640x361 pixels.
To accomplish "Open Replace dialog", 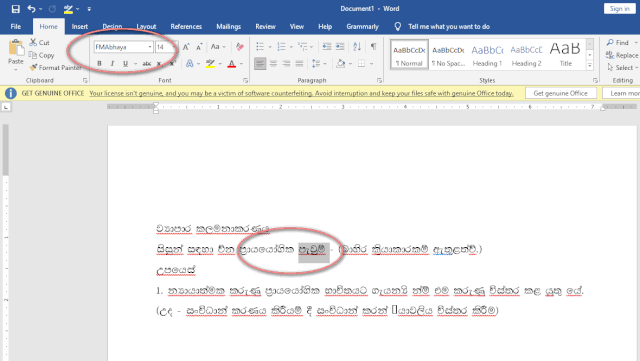I will tap(622, 55).
